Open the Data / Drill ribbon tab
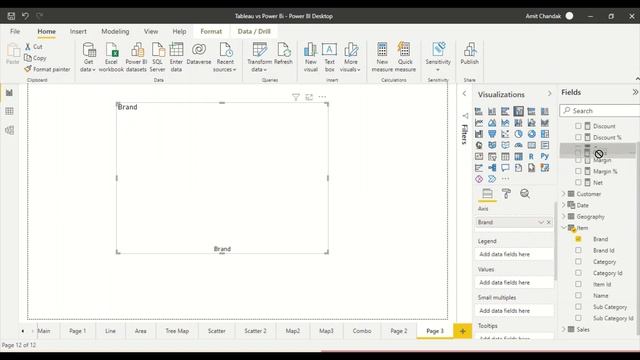The image size is (640, 360). point(254,31)
